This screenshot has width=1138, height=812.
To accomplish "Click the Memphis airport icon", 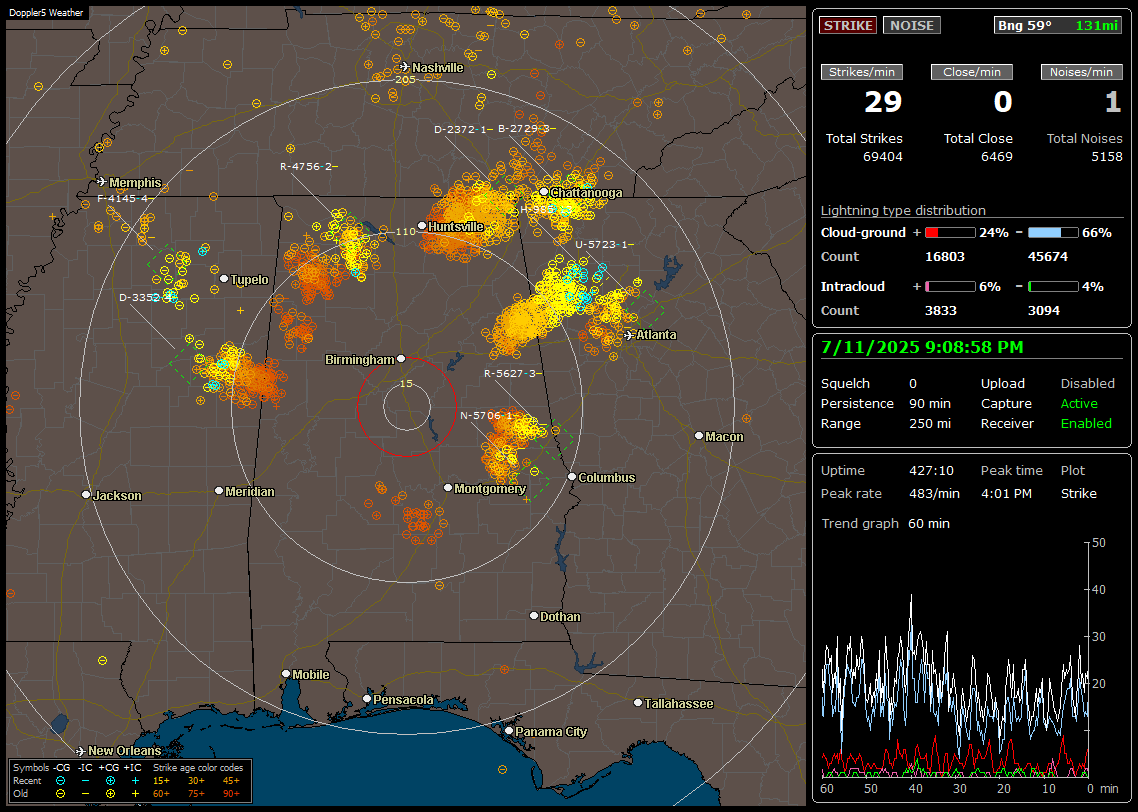I will [x=102, y=181].
